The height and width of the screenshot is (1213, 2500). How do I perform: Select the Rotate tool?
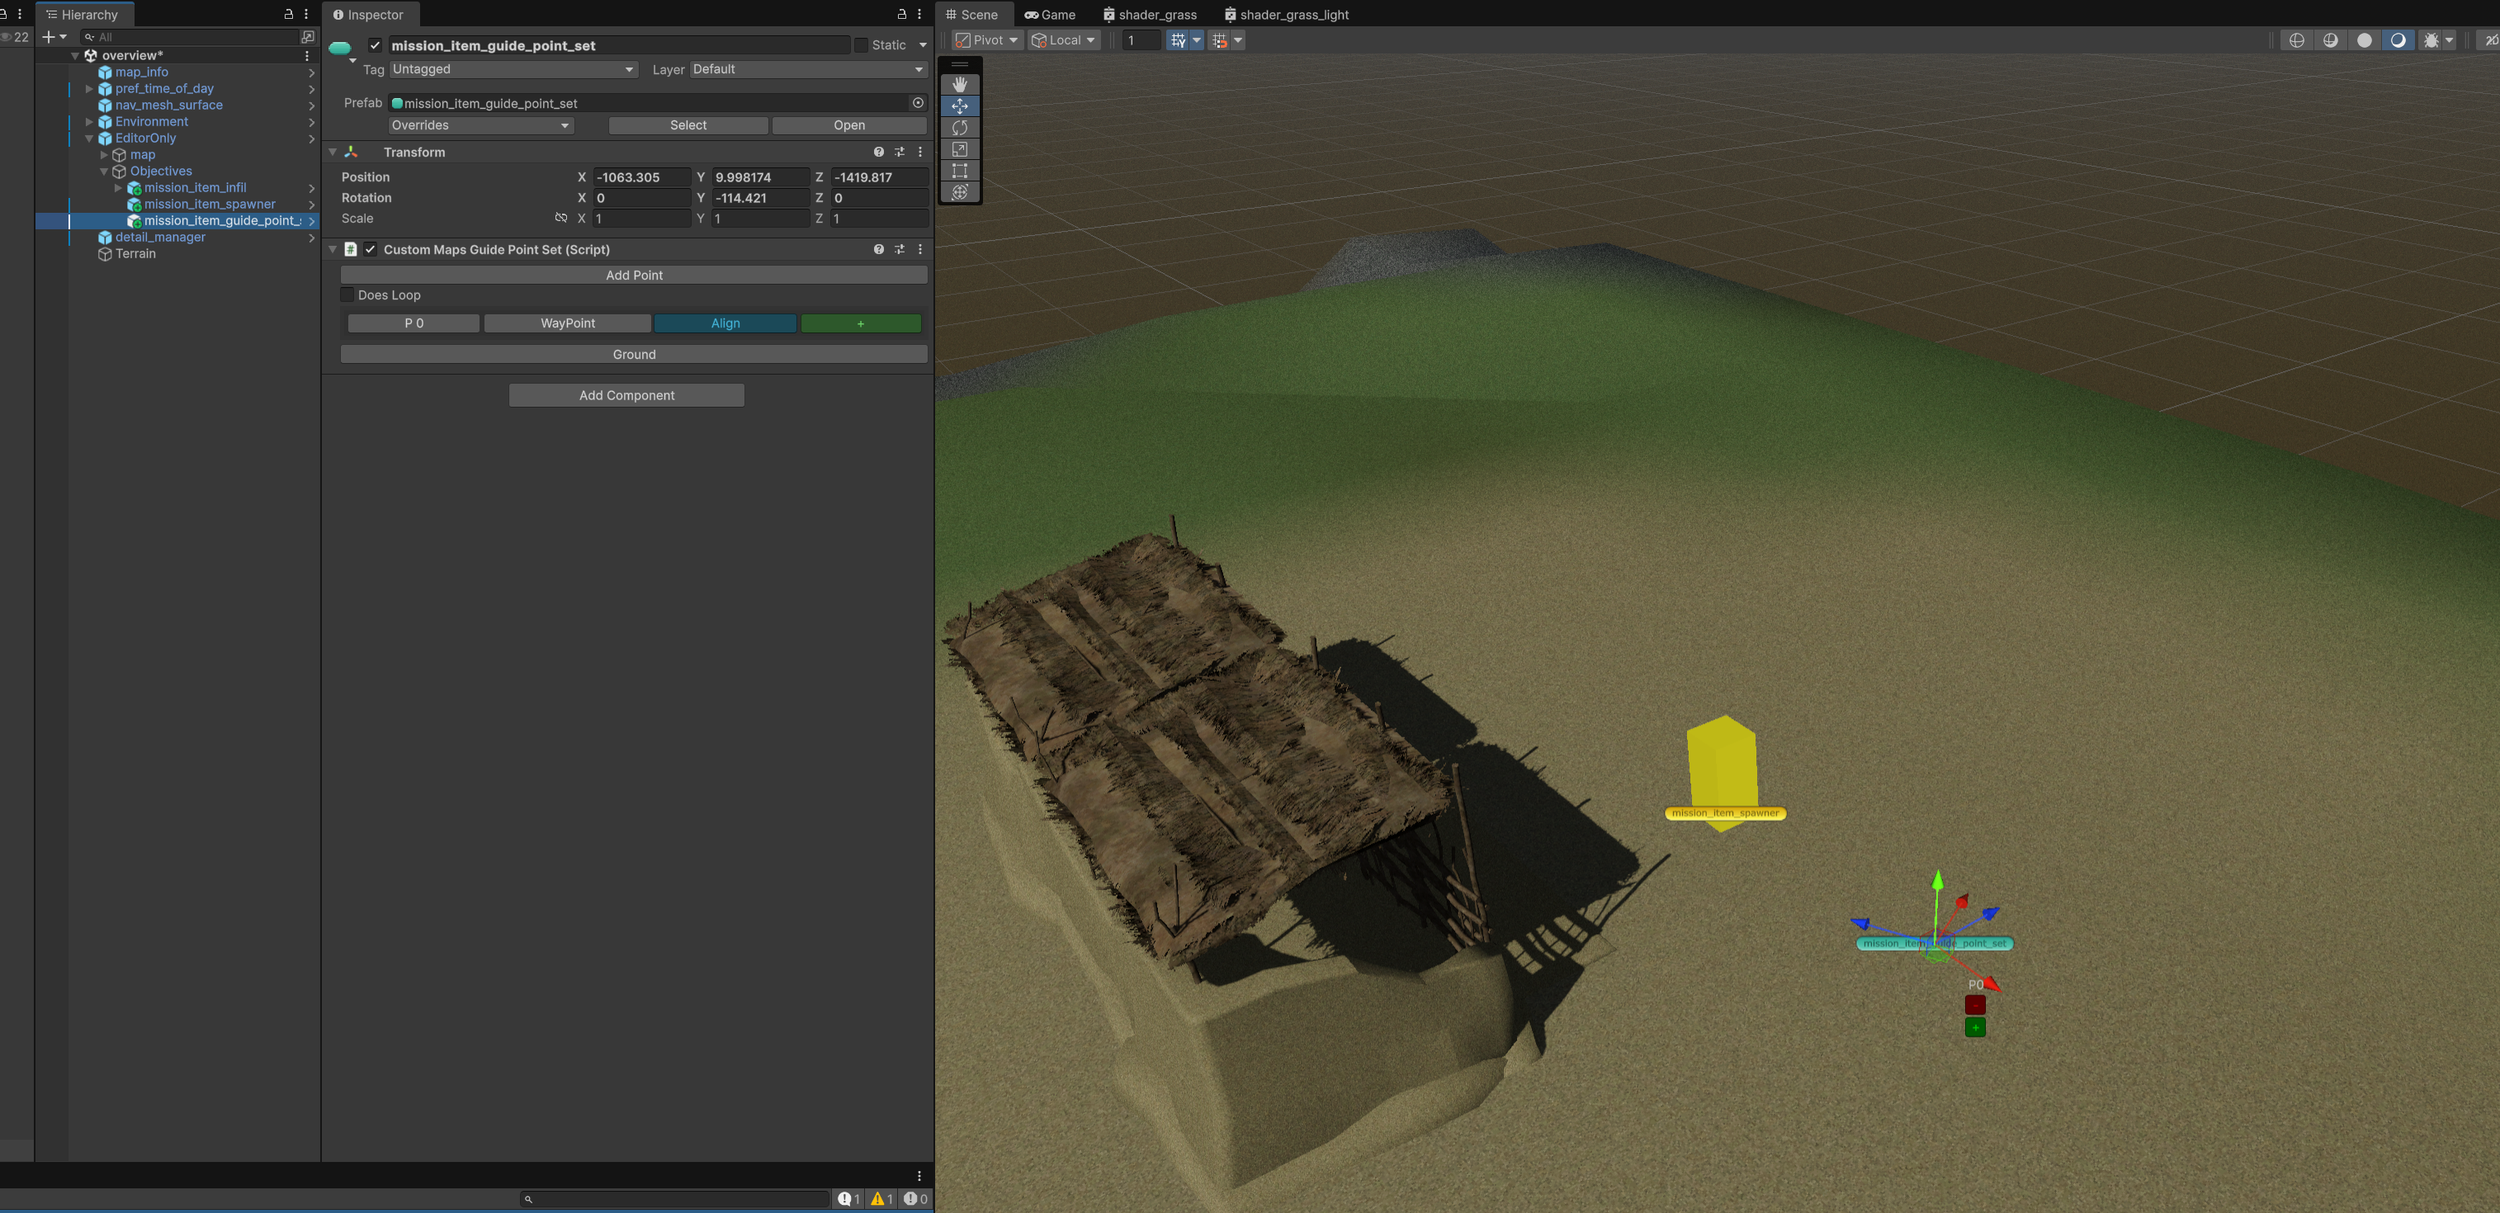960,128
